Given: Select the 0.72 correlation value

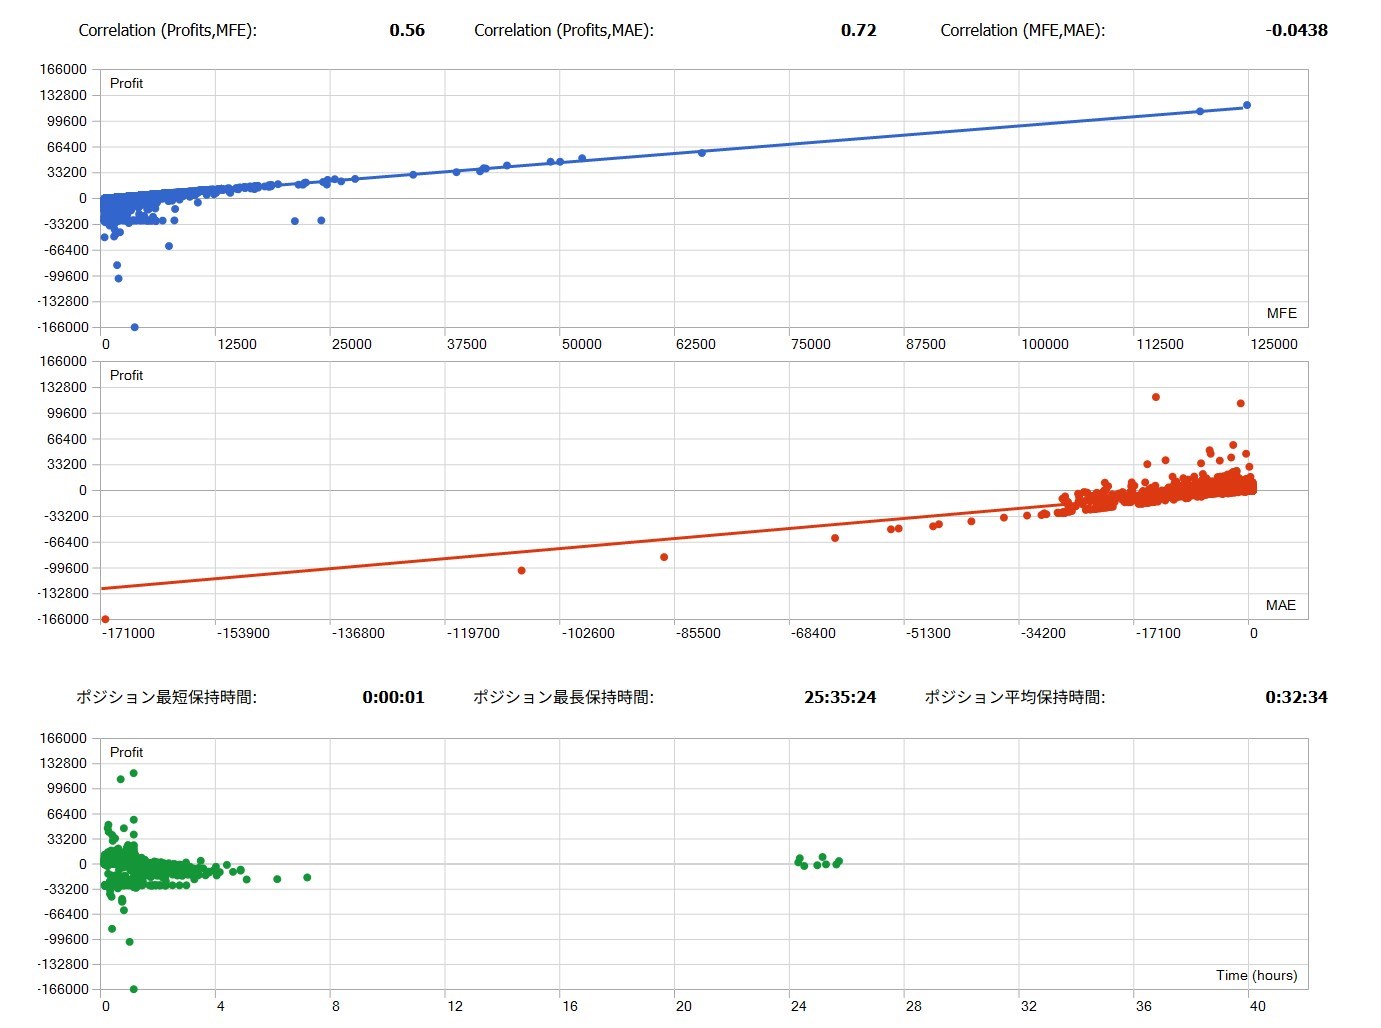Looking at the screenshot, I should [858, 30].
